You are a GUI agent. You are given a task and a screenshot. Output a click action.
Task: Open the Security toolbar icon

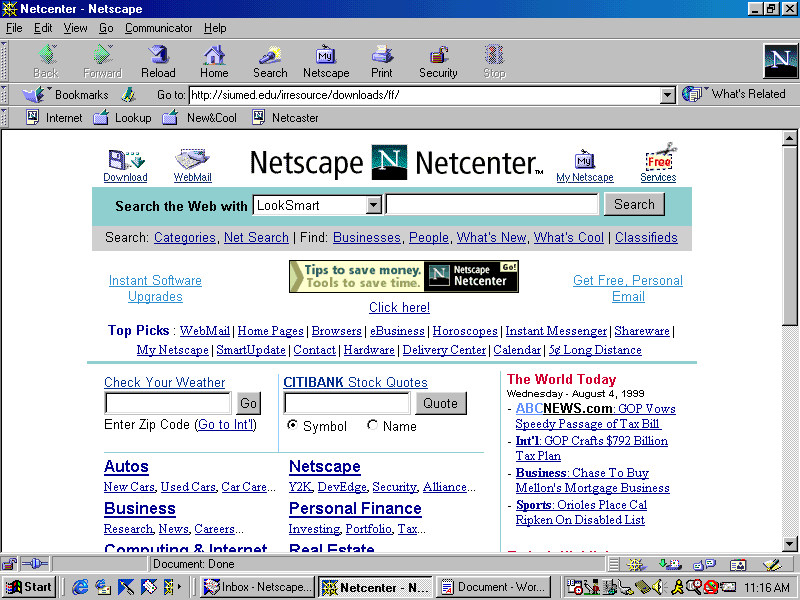point(438,61)
